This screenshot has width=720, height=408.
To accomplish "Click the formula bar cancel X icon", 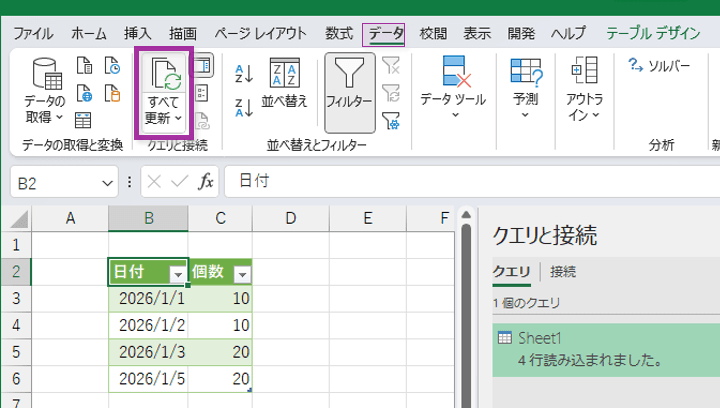I will coord(154,182).
